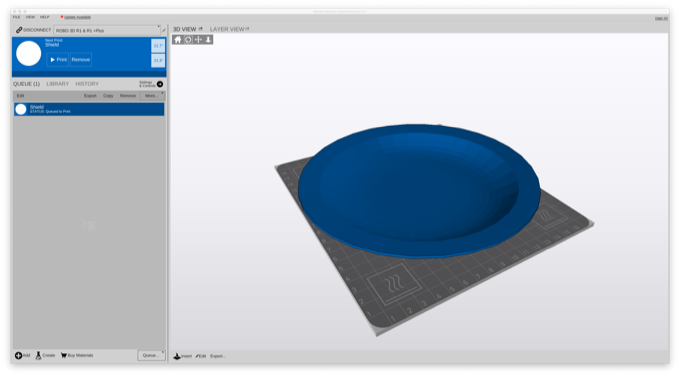Image resolution: width=680 pixels, height=376 pixels.
Task: Reset the 3D view with the home icon
Action: [x=177, y=40]
